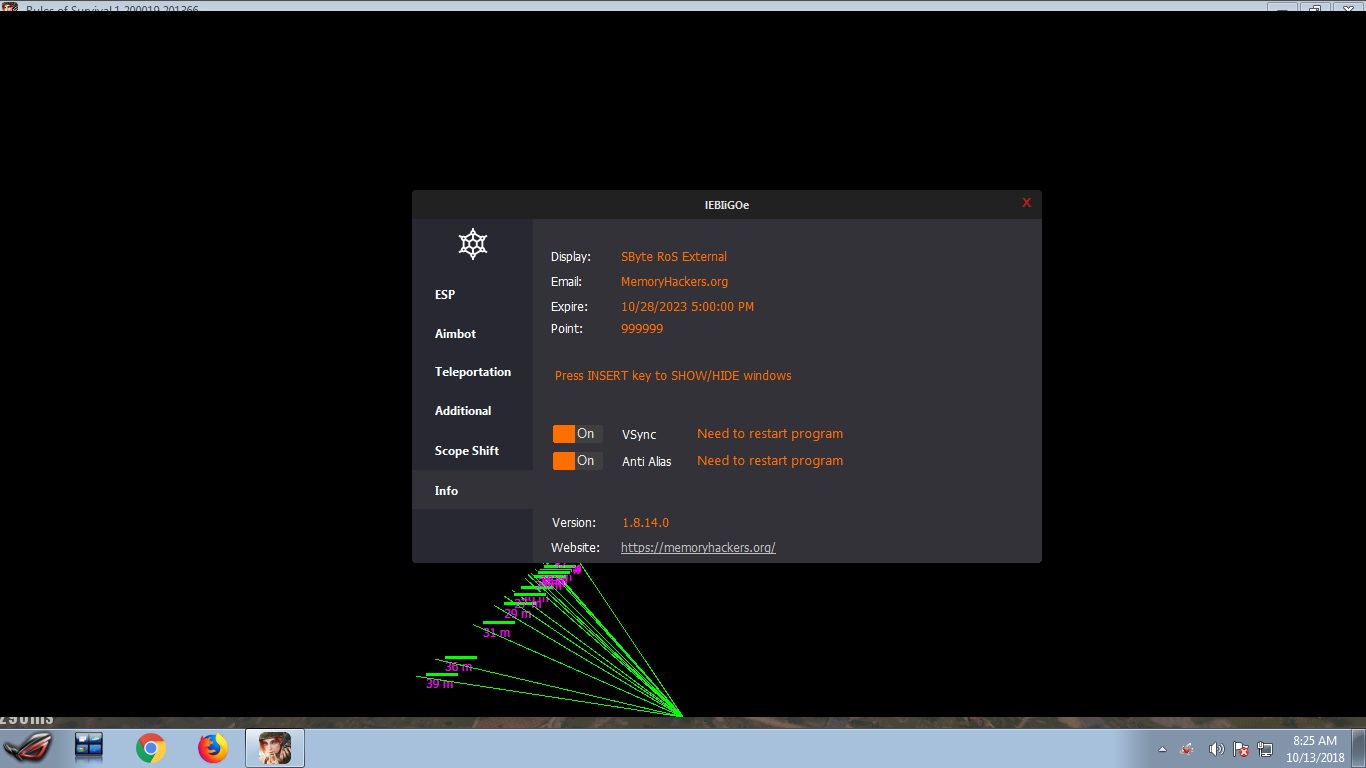Click the red orb tray icon
1366x768 pixels.
point(1188,749)
